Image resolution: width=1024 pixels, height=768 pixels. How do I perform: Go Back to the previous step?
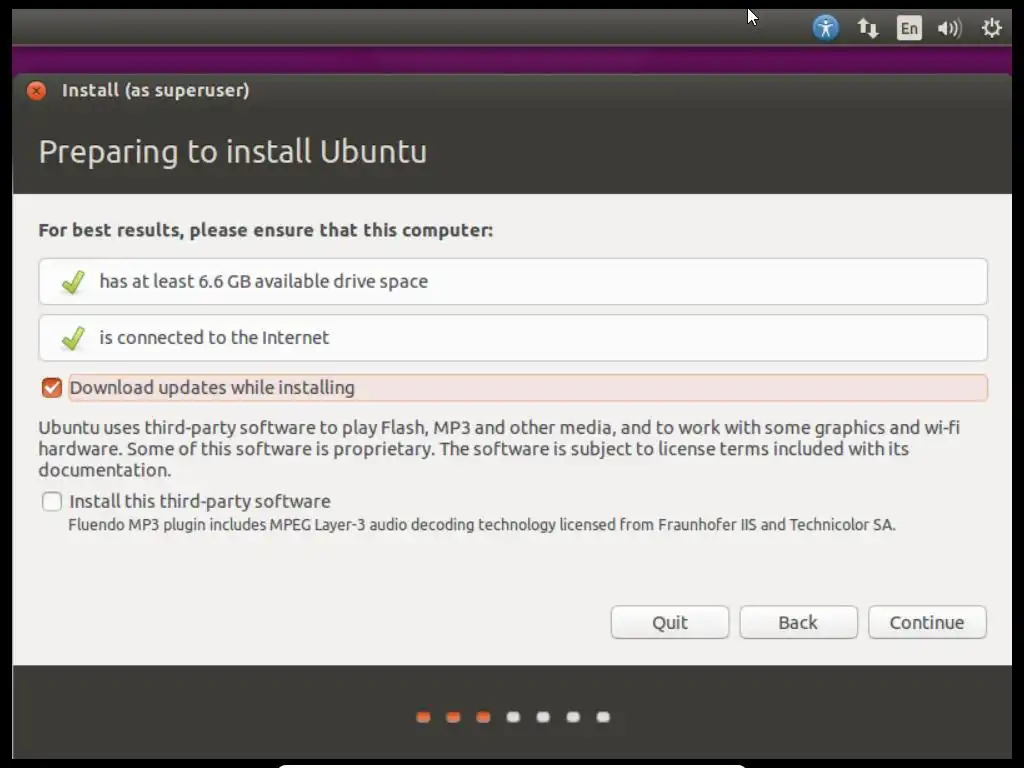coord(798,622)
